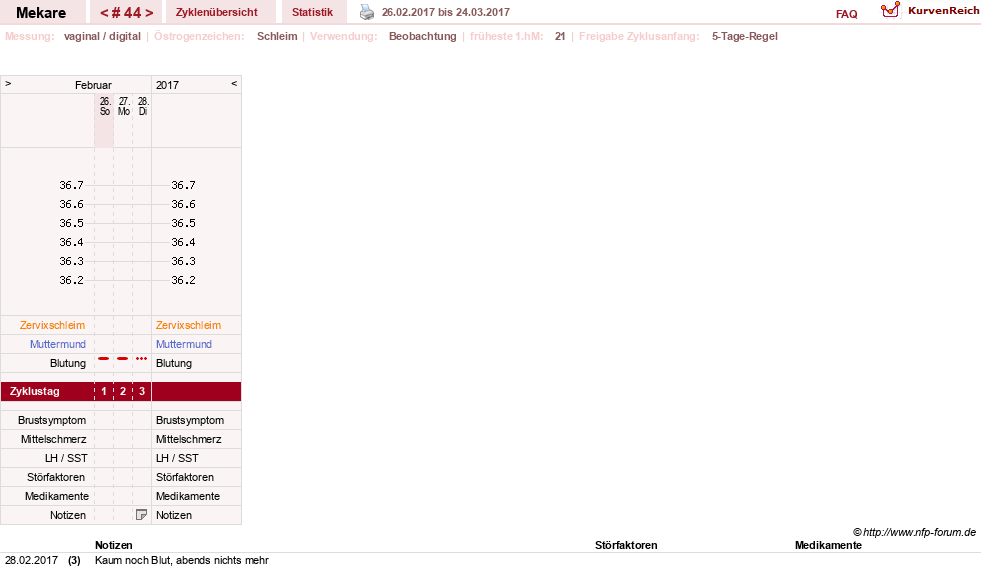Go to next cycle with > arrow
This screenshot has width=981, height=584.
(149, 13)
